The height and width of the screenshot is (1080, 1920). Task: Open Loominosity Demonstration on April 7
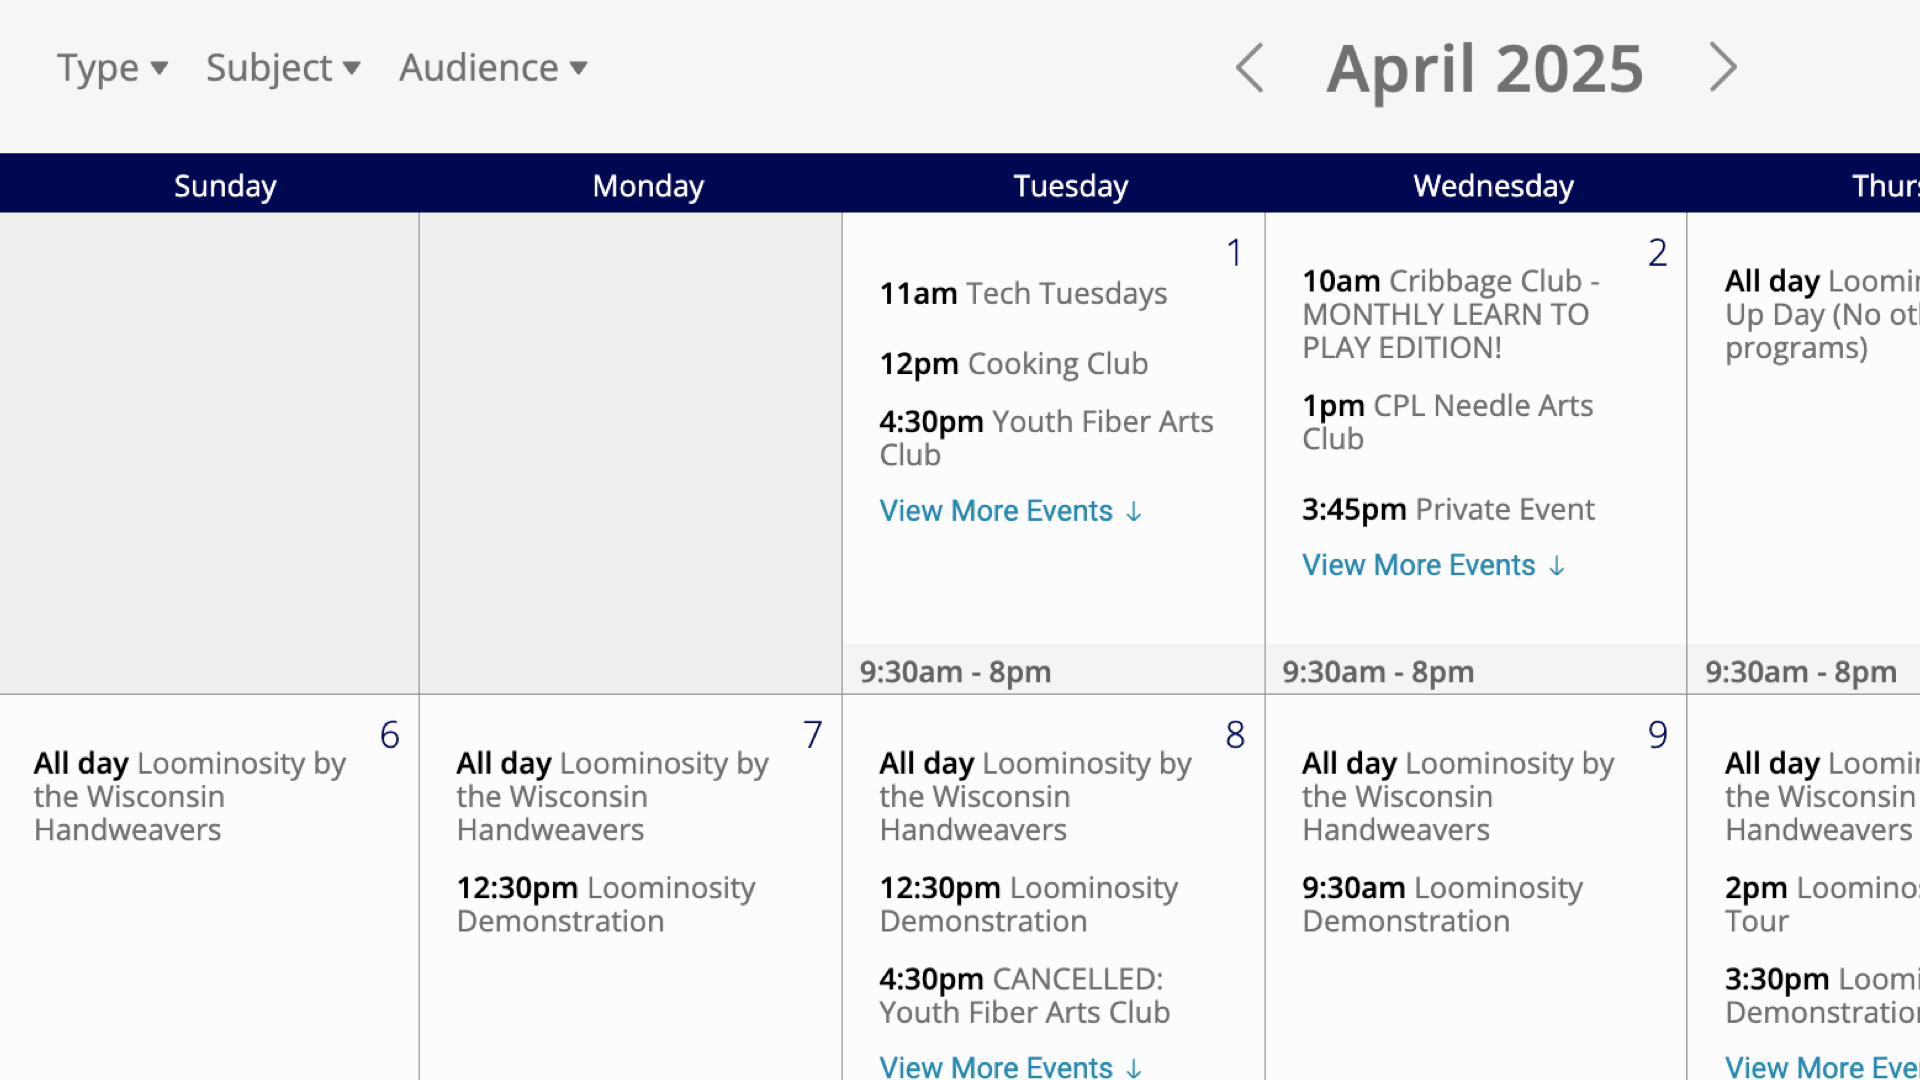pyautogui.click(x=605, y=904)
